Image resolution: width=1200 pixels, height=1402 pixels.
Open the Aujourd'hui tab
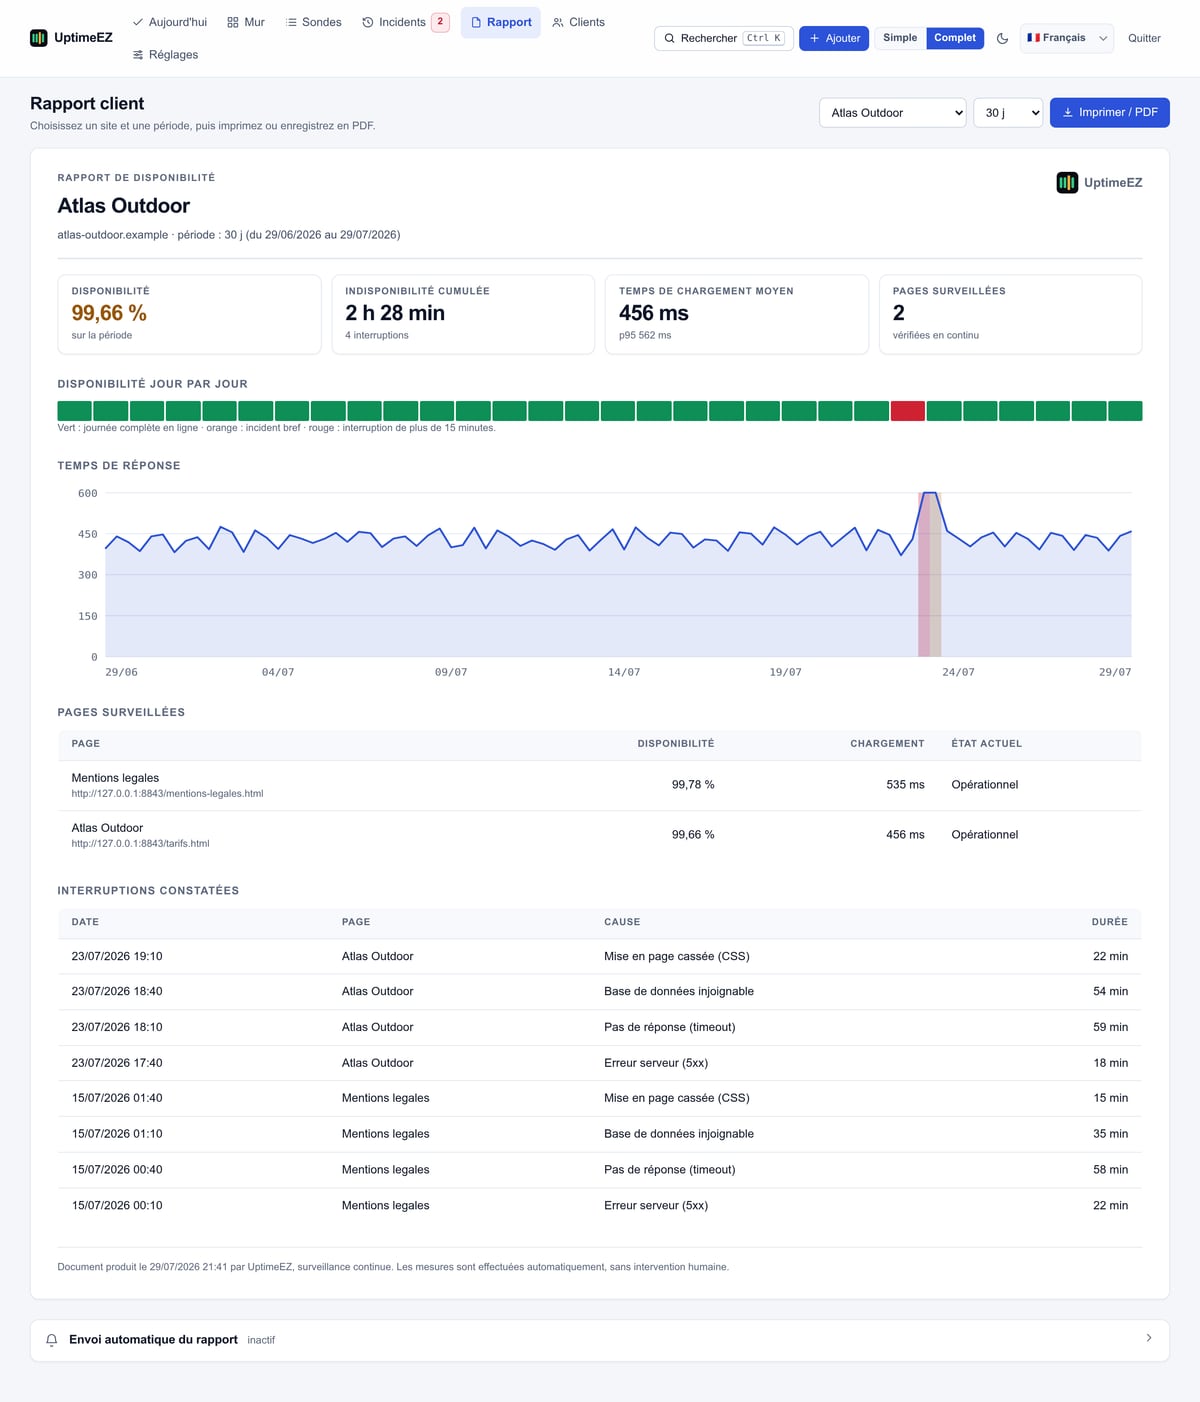tap(170, 22)
